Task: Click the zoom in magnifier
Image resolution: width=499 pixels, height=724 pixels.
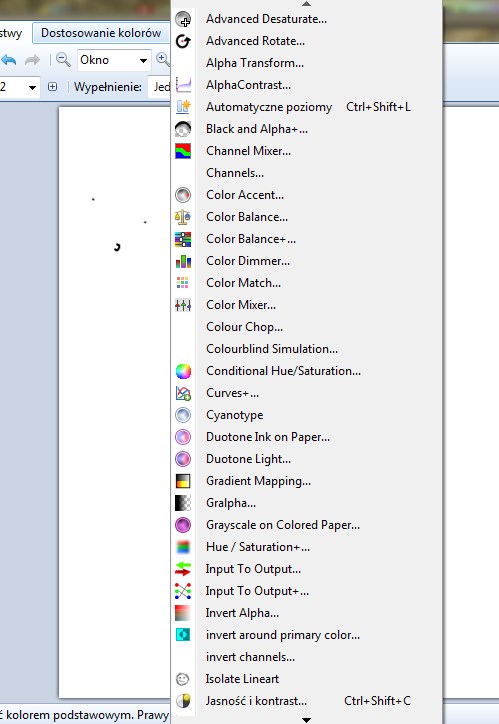Action: (x=163, y=59)
